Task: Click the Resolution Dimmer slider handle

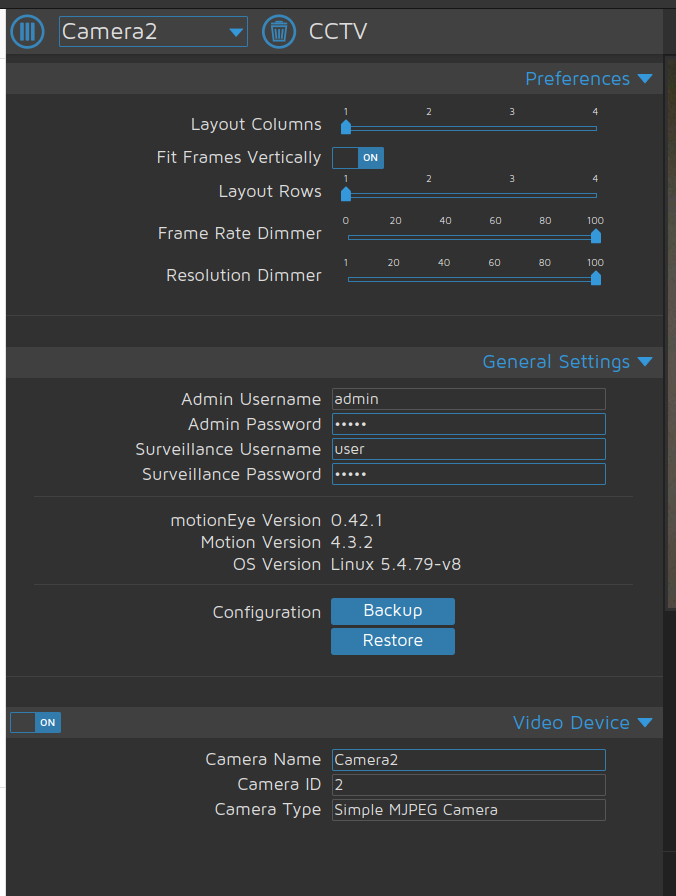Action: click(595, 279)
